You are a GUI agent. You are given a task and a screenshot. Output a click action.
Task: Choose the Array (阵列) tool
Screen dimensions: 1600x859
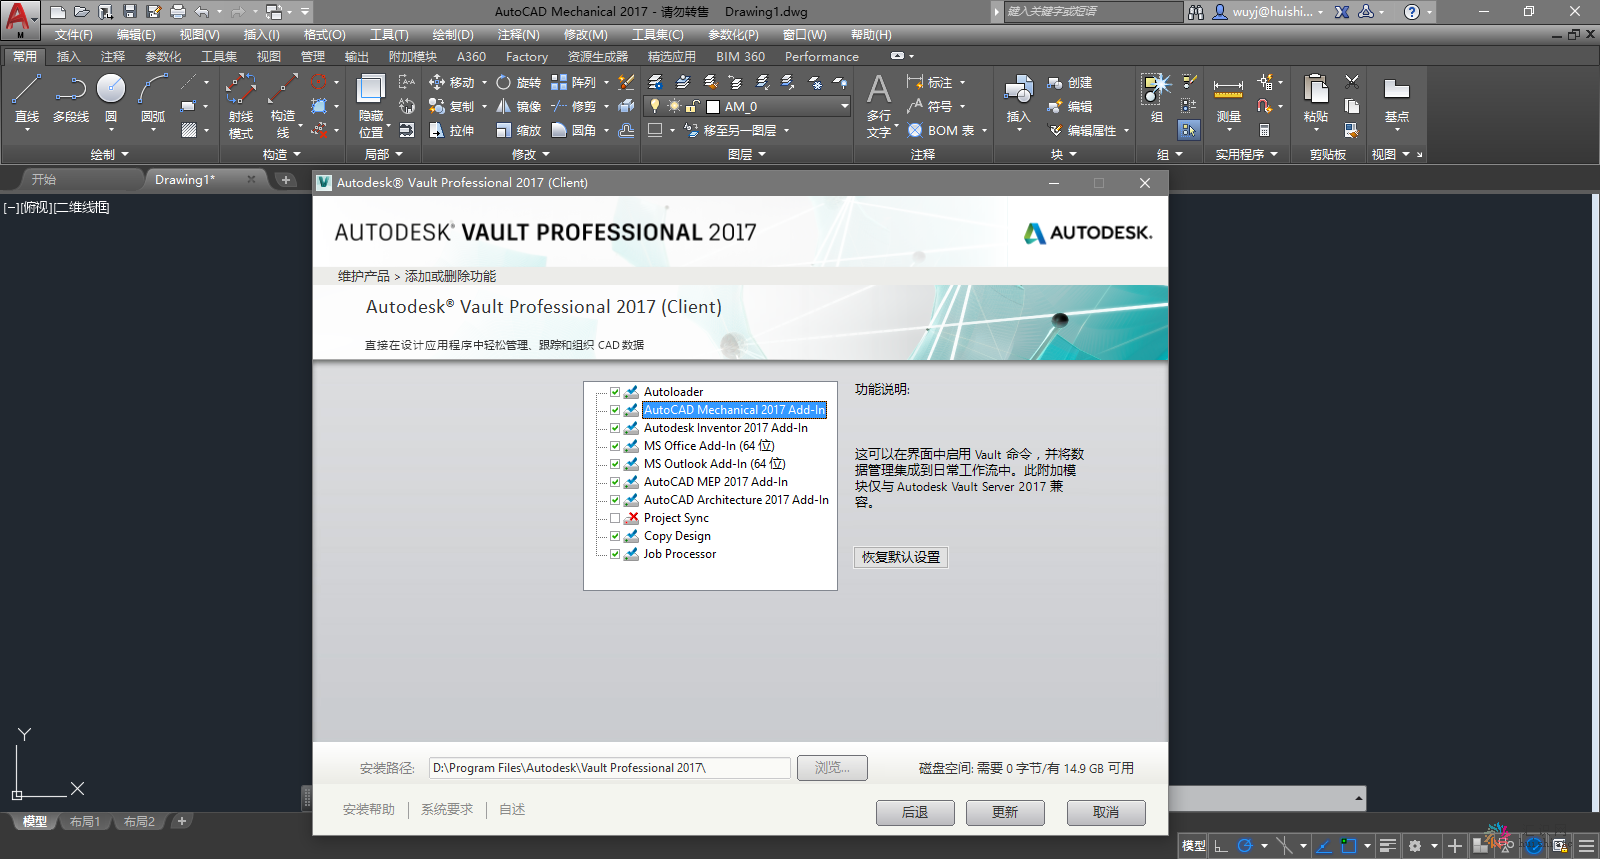573,82
